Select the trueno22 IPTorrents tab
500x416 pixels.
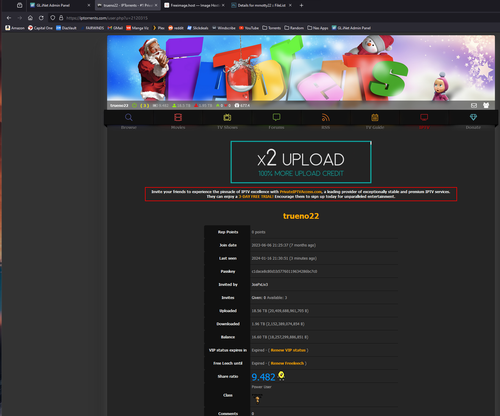click(x=127, y=5)
